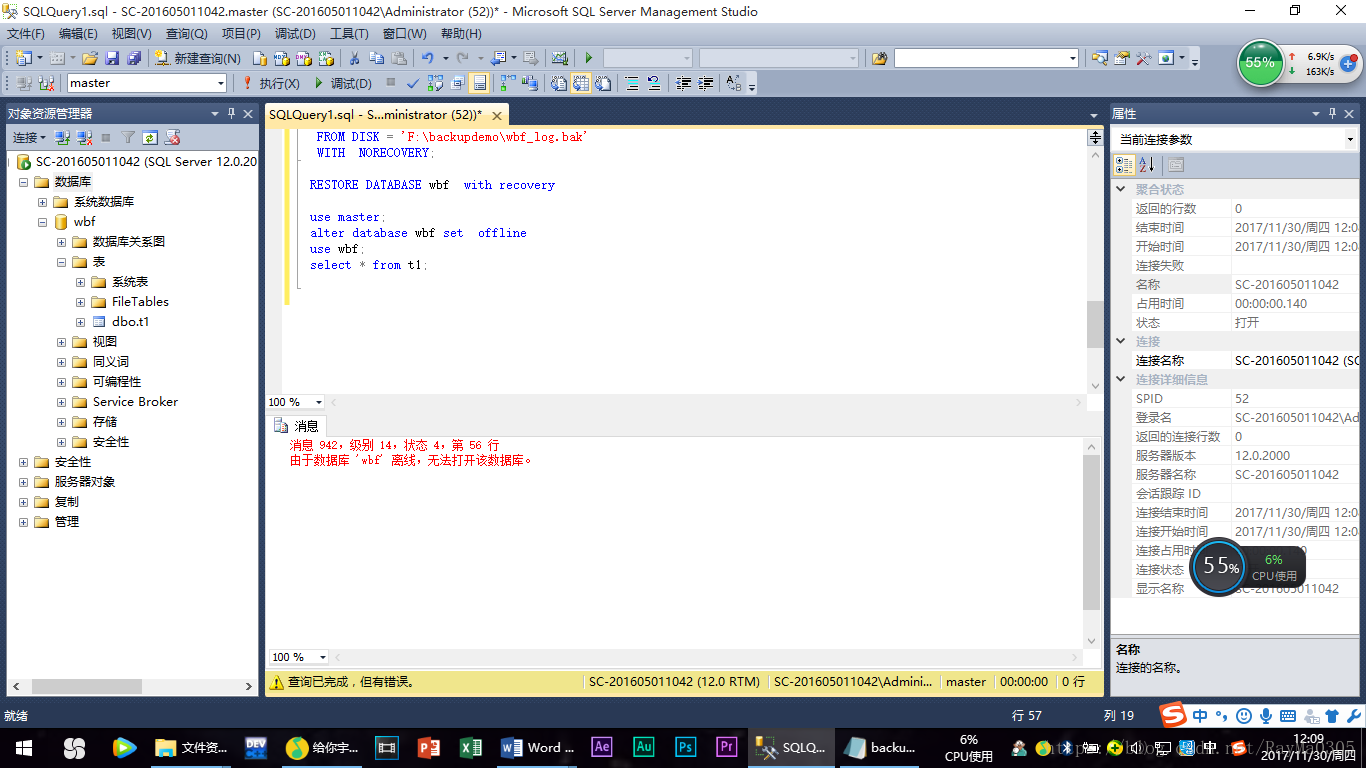Viewport: 1366px width, 768px height.
Task: Save the query with the disk icon
Action: 112,58
